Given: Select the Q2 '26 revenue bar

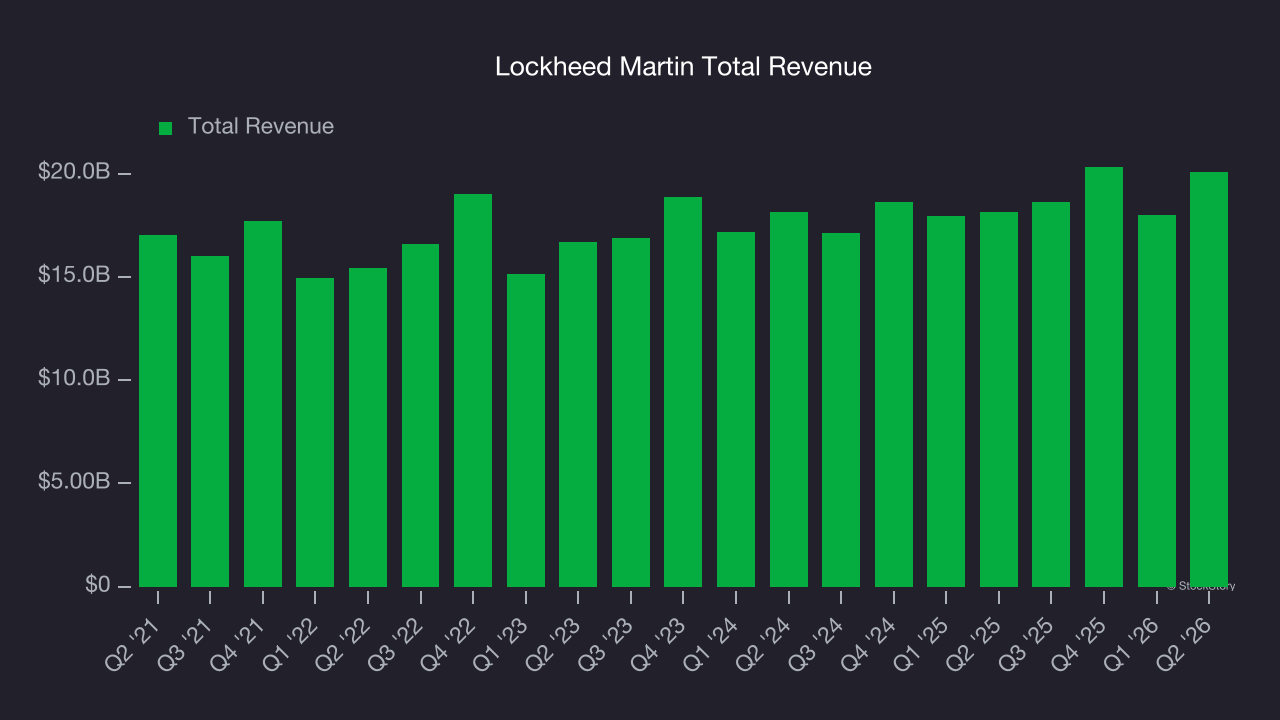Looking at the screenshot, I should pos(1209,379).
